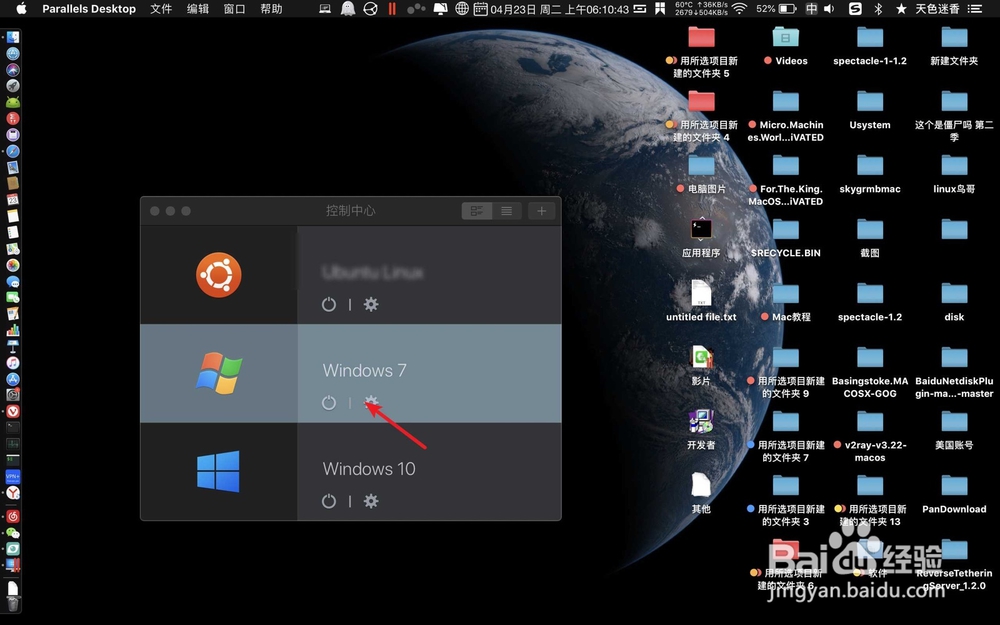Open App Store in the Dock
1000x625 pixels.
13,379
